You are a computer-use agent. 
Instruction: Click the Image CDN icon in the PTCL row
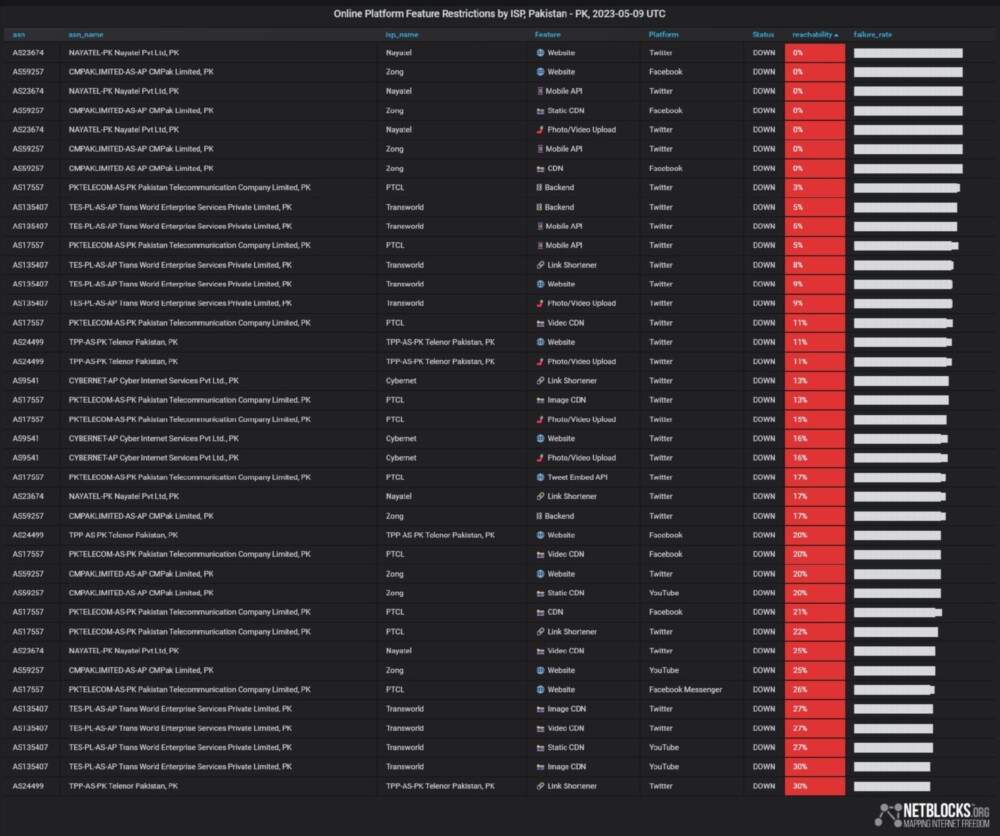tap(540, 400)
